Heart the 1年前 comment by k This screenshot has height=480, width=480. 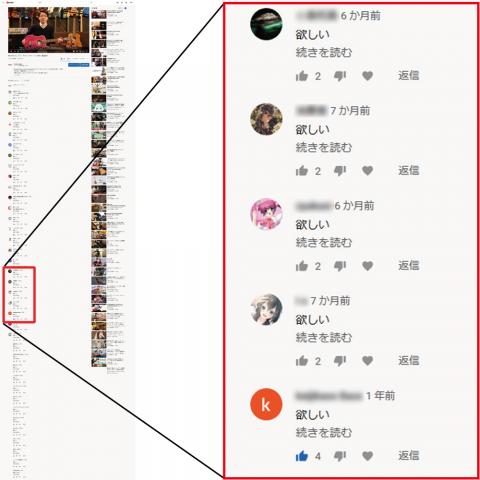click(367, 456)
